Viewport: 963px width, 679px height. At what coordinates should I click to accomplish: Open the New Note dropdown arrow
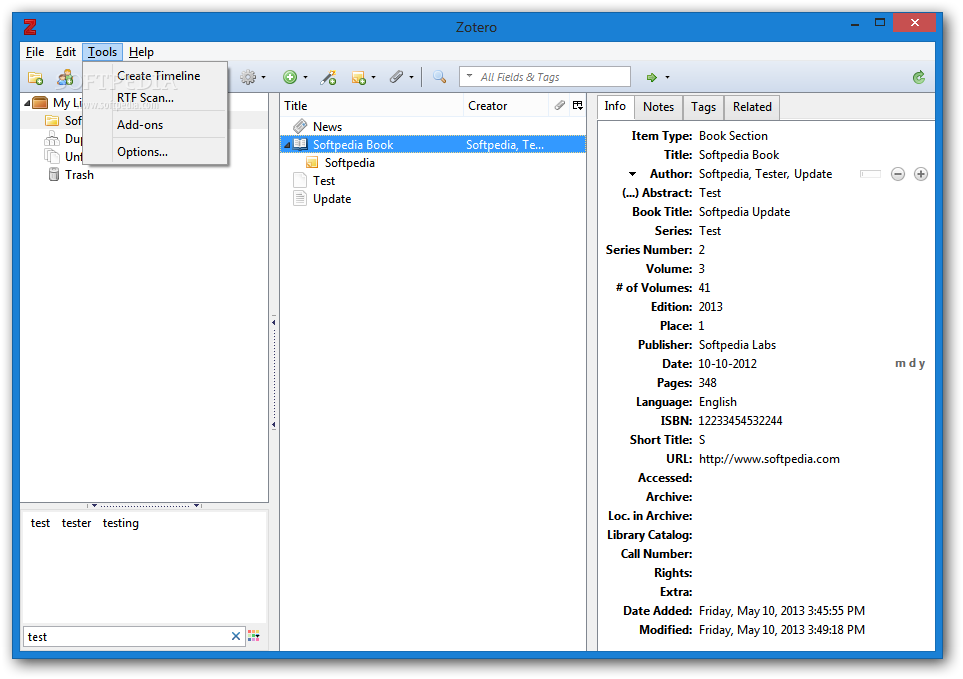[x=373, y=77]
